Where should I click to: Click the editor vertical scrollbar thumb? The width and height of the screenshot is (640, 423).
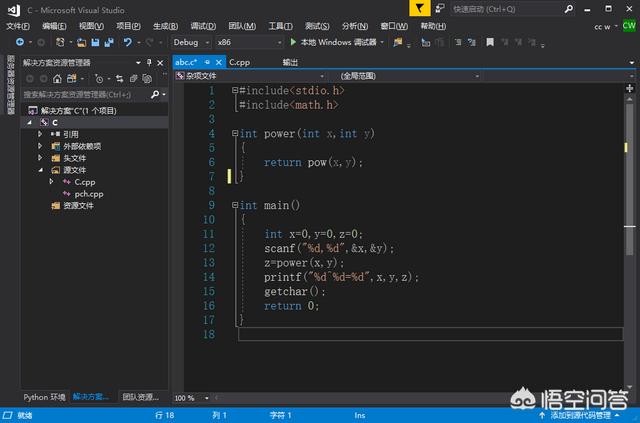pos(629,179)
